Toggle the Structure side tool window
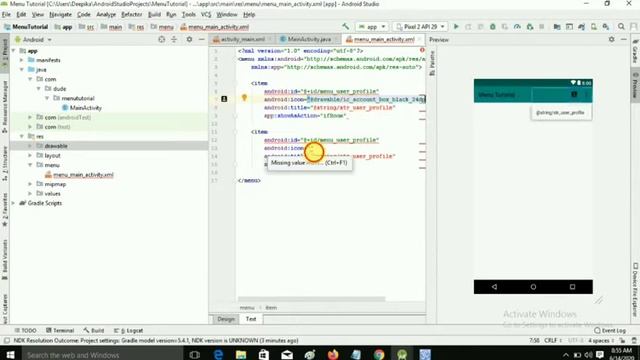 (x=4, y=163)
